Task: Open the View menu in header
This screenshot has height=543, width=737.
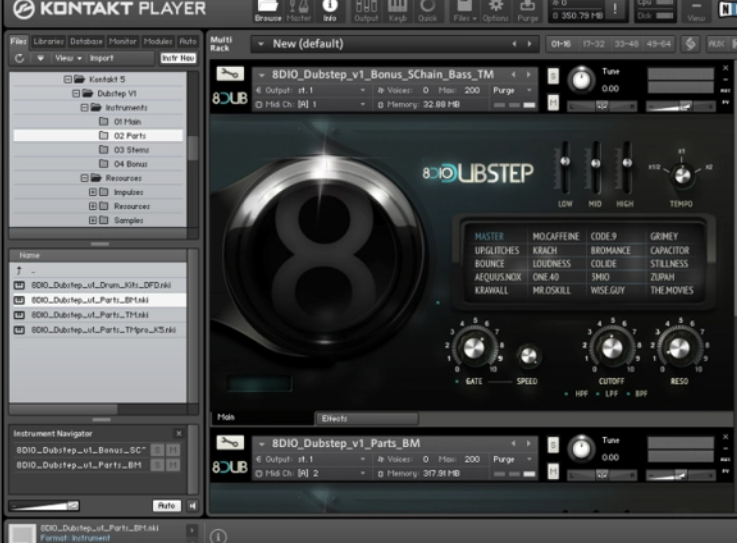Action: pyautogui.click(x=696, y=10)
